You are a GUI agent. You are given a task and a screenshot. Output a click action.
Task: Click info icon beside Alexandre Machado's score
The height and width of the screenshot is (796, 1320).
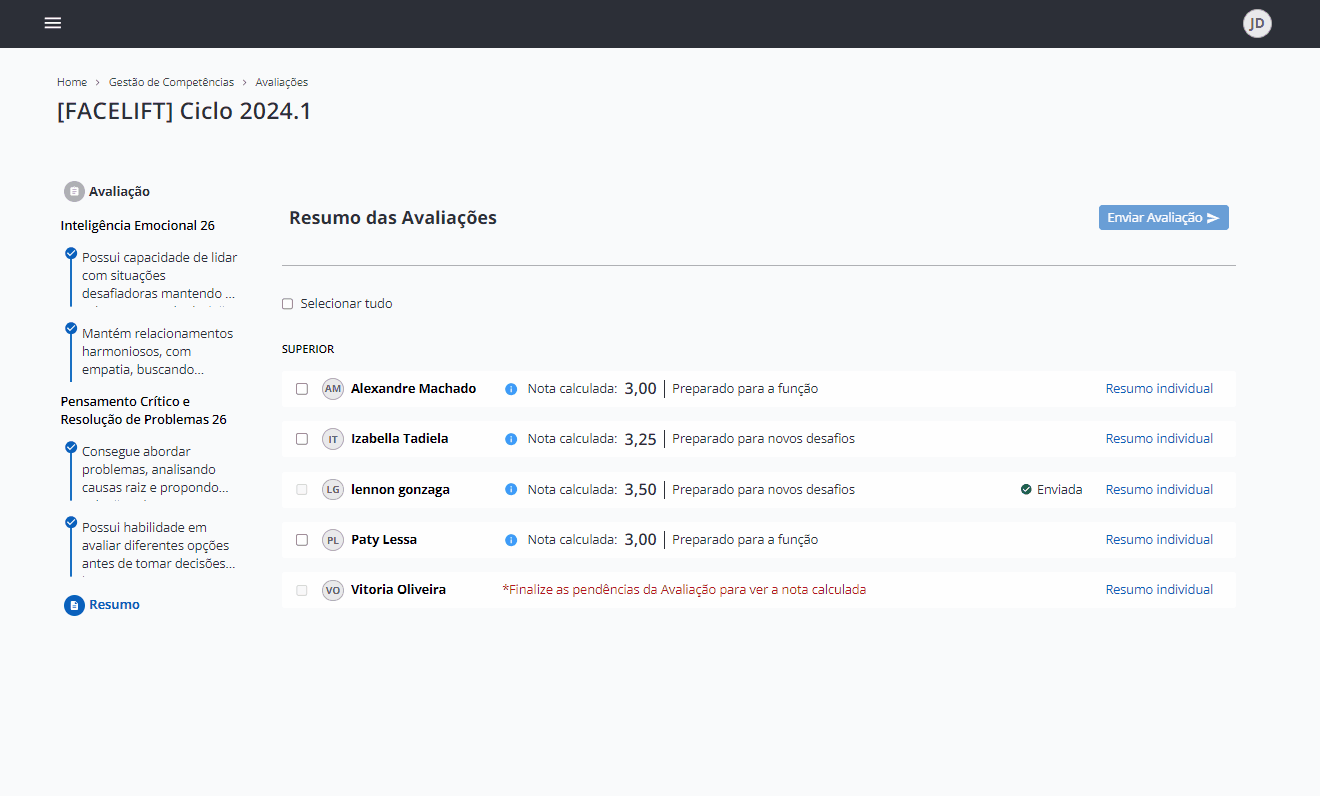click(x=511, y=389)
